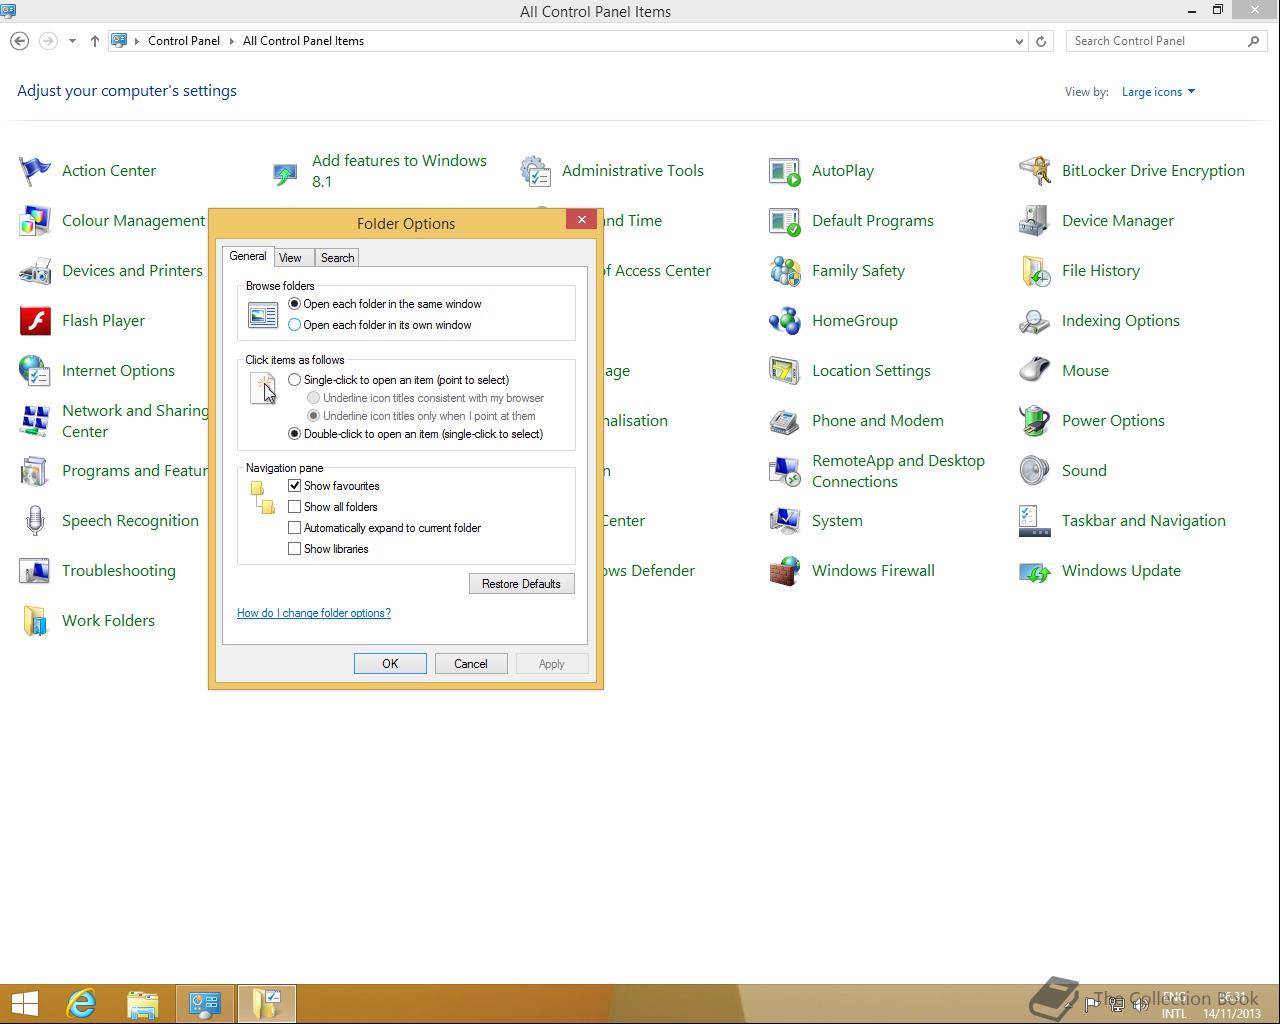Viewport: 1280px width, 1024px height.
Task: Click Control Panel breadcrumb in address bar
Action: tap(184, 41)
